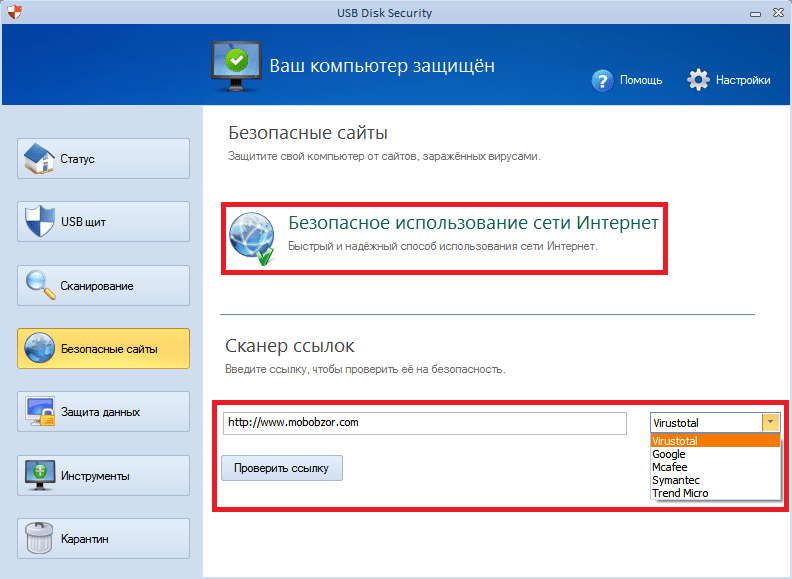Minimize the USB Disk Security window
Image resolution: width=792 pixels, height=579 pixels.
(x=756, y=14)
